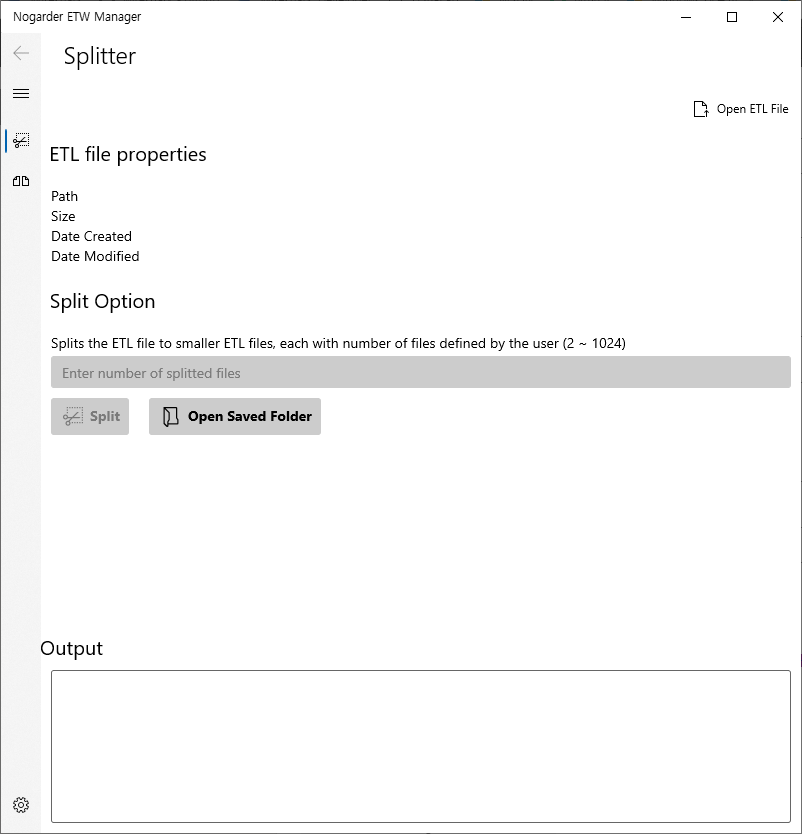Select the Path property label

pyautogui.click(x=64, y=196)
